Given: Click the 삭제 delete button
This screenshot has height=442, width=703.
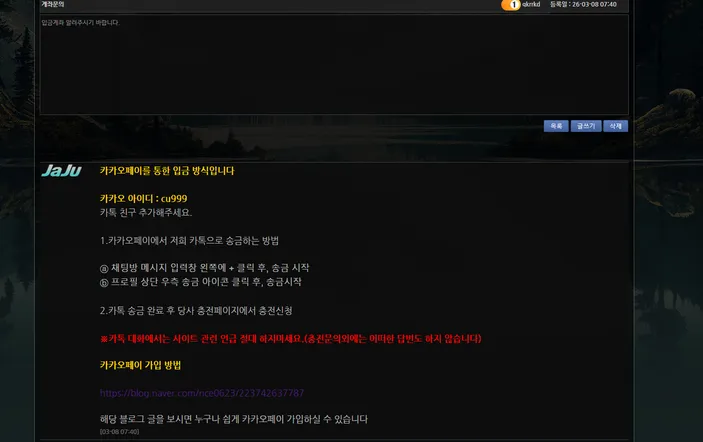Looking at the screenshot, I should 616,126.
